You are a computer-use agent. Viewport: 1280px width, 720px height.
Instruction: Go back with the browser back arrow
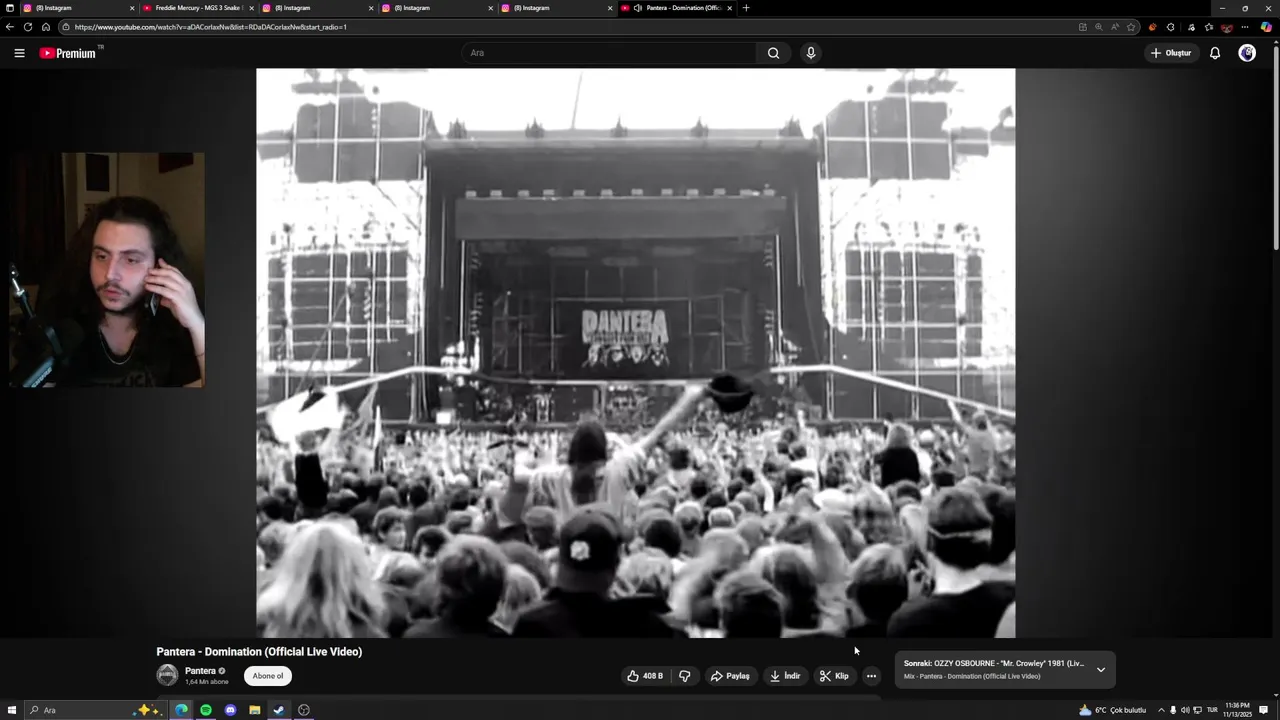[x=10, y=27]
